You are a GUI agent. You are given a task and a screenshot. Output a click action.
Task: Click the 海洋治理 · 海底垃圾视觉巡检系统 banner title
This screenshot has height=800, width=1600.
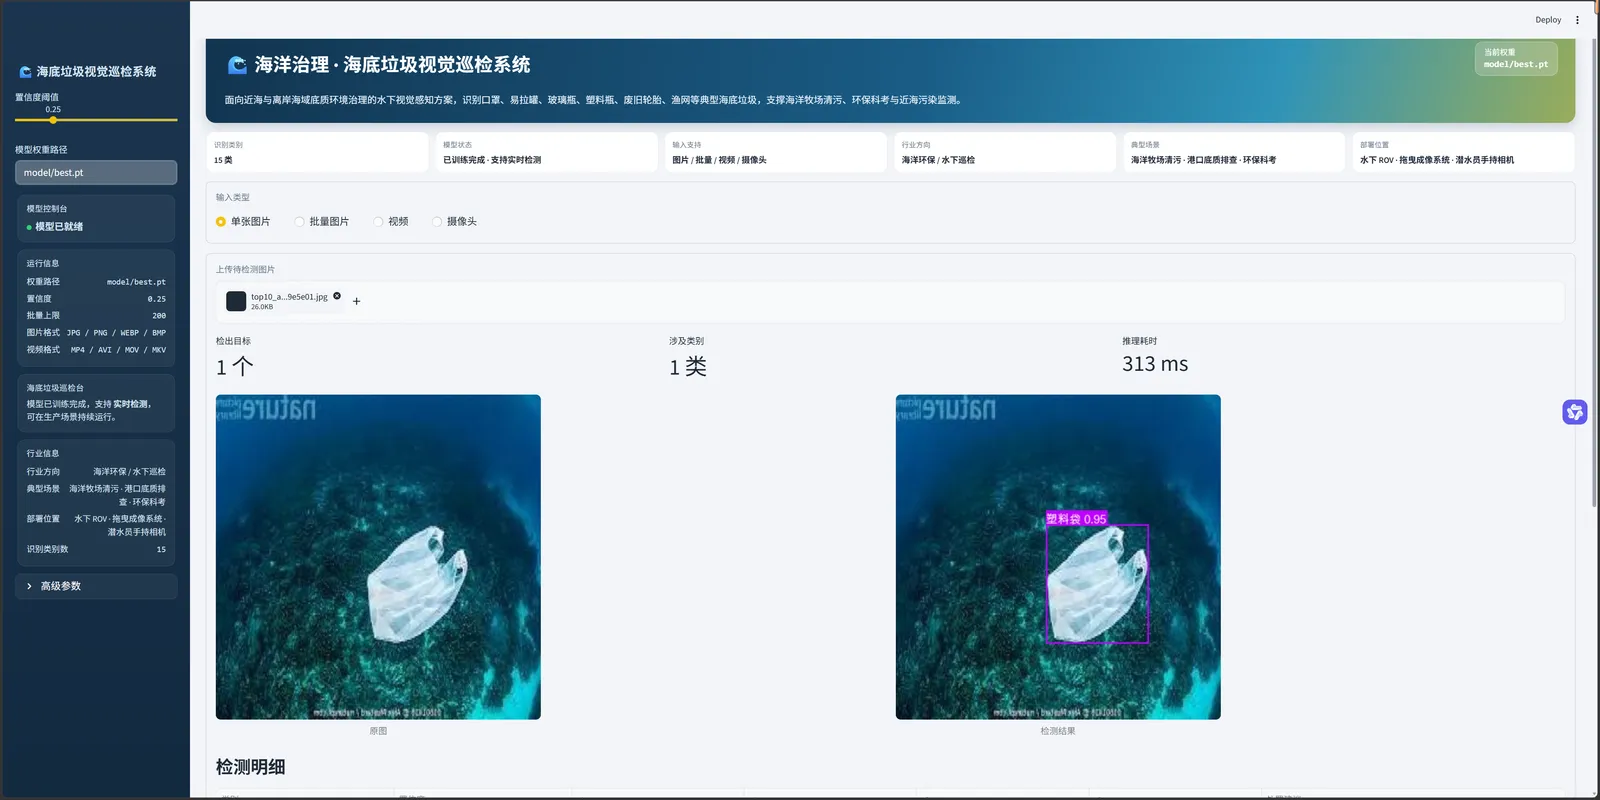[x=392, y=65]
